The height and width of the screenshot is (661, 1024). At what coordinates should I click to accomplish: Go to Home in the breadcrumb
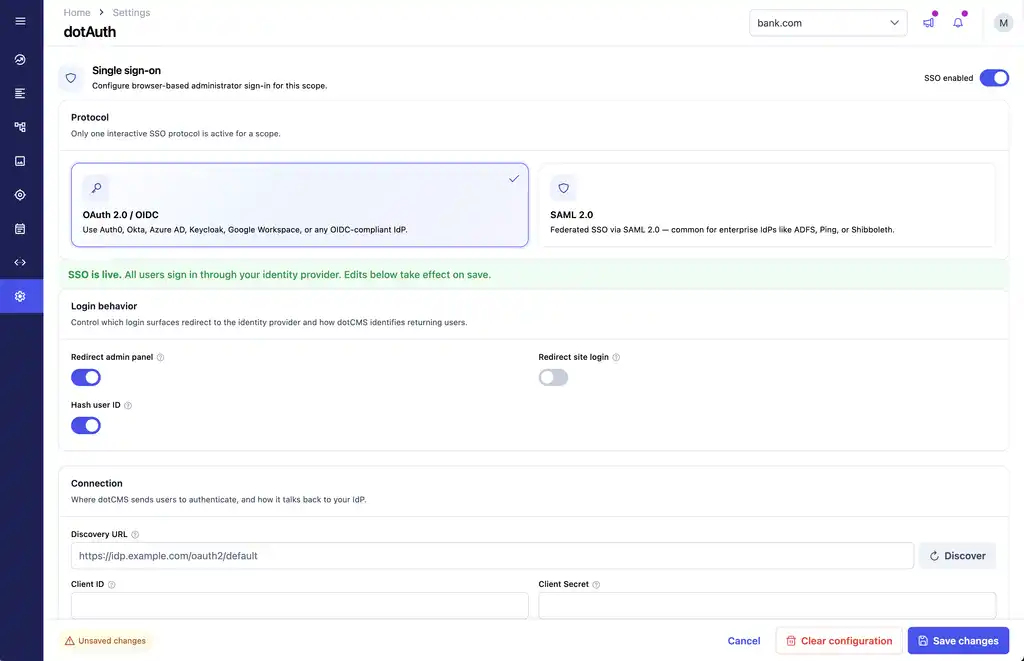(x=77, y=12)
